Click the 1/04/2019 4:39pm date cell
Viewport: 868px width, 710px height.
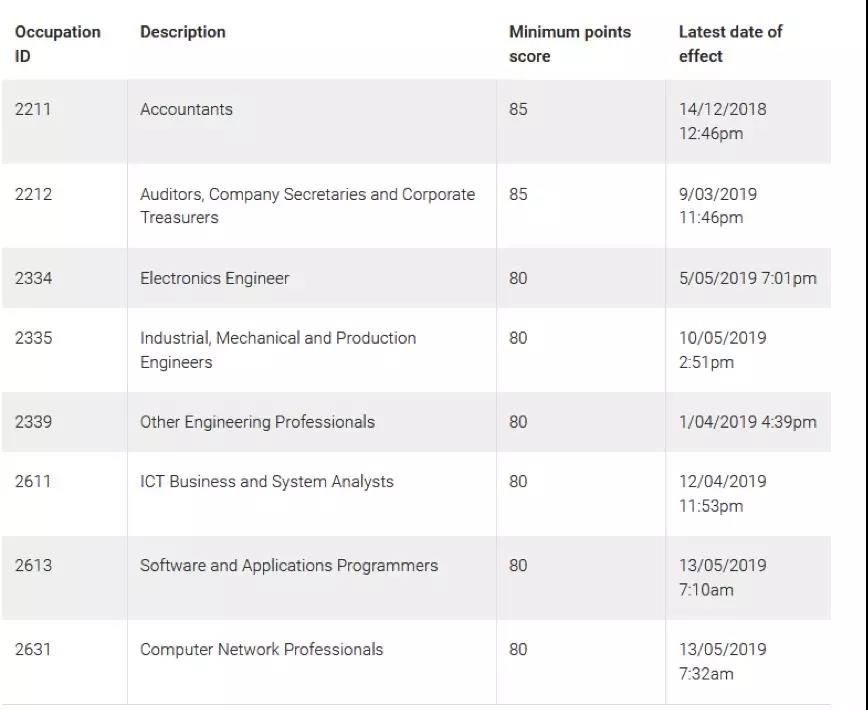[747, 422]
